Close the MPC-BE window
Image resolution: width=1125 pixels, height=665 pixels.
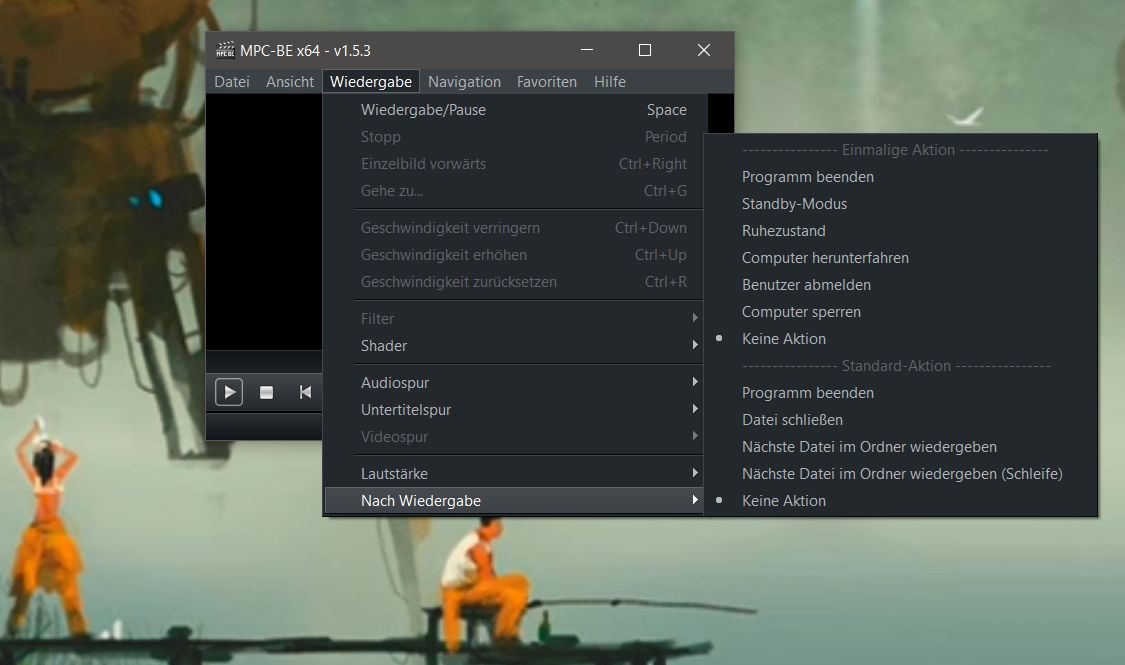pos(704,50)
